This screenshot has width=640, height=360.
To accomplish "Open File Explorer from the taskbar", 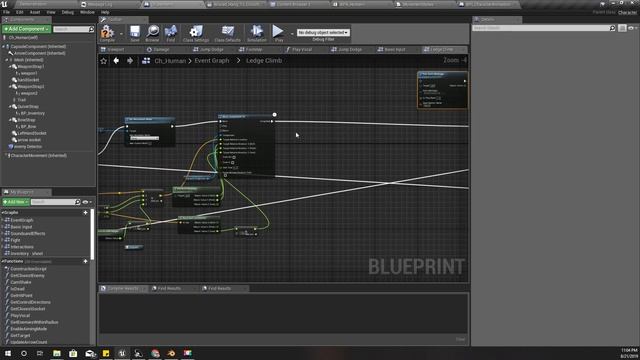I will pyautogui.click(x=57, y=353).
